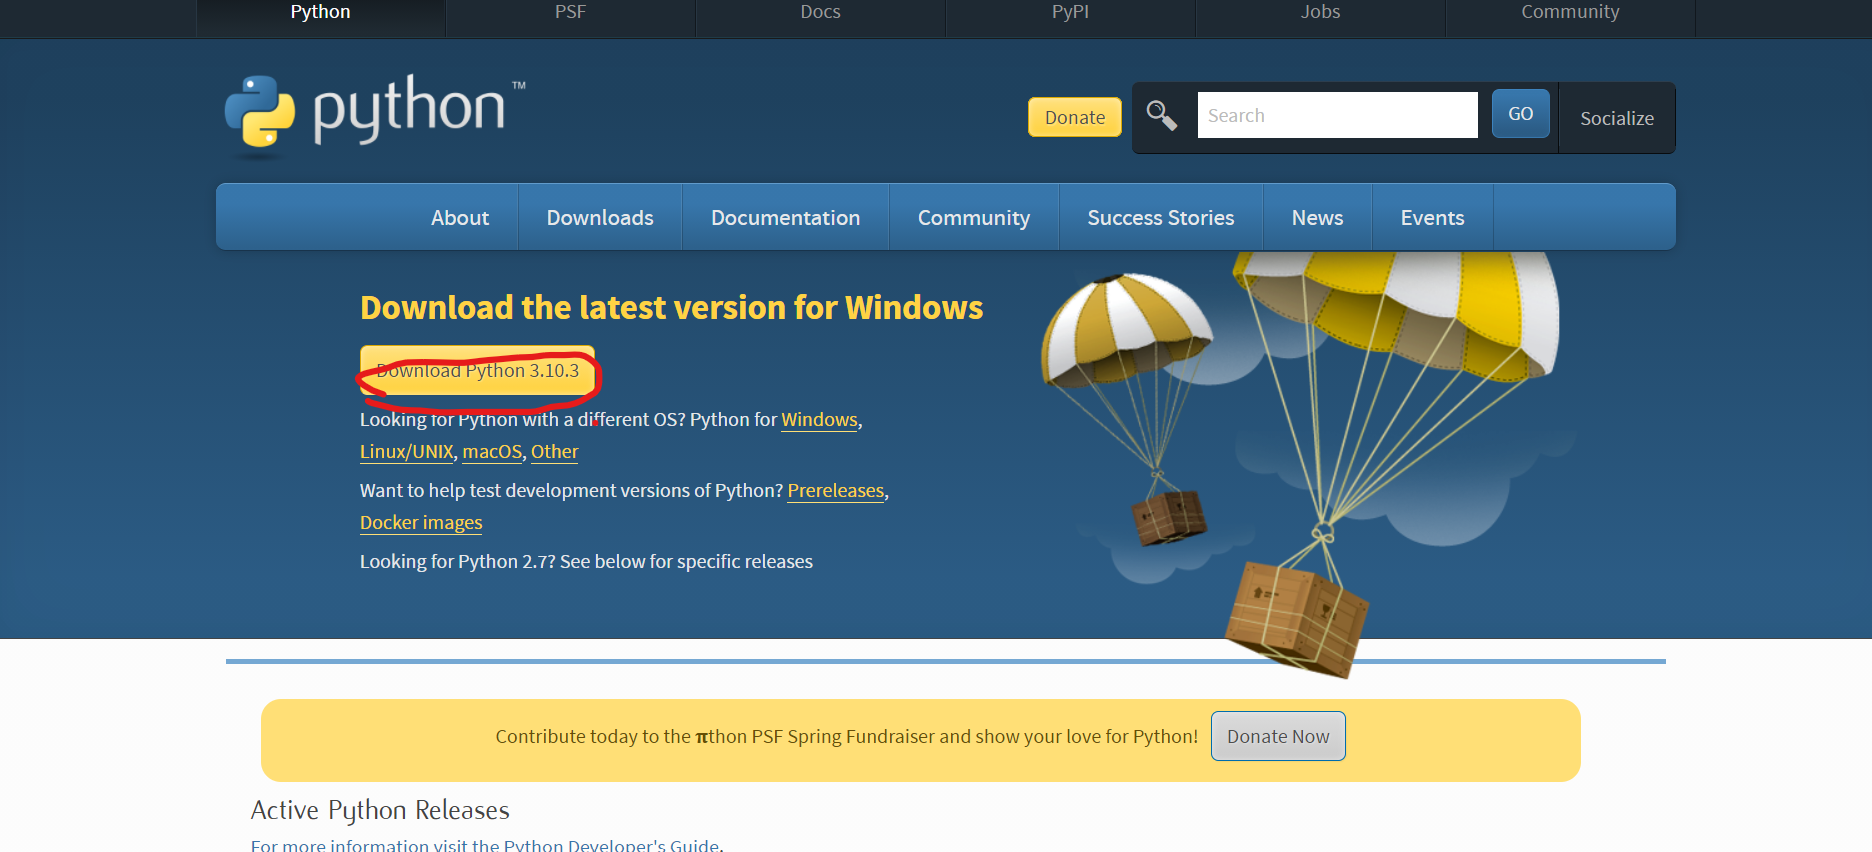The width and height of the screenshot is (1872, 852).
Task: Open the About navigation menu
Action: (x=460, y=217)
